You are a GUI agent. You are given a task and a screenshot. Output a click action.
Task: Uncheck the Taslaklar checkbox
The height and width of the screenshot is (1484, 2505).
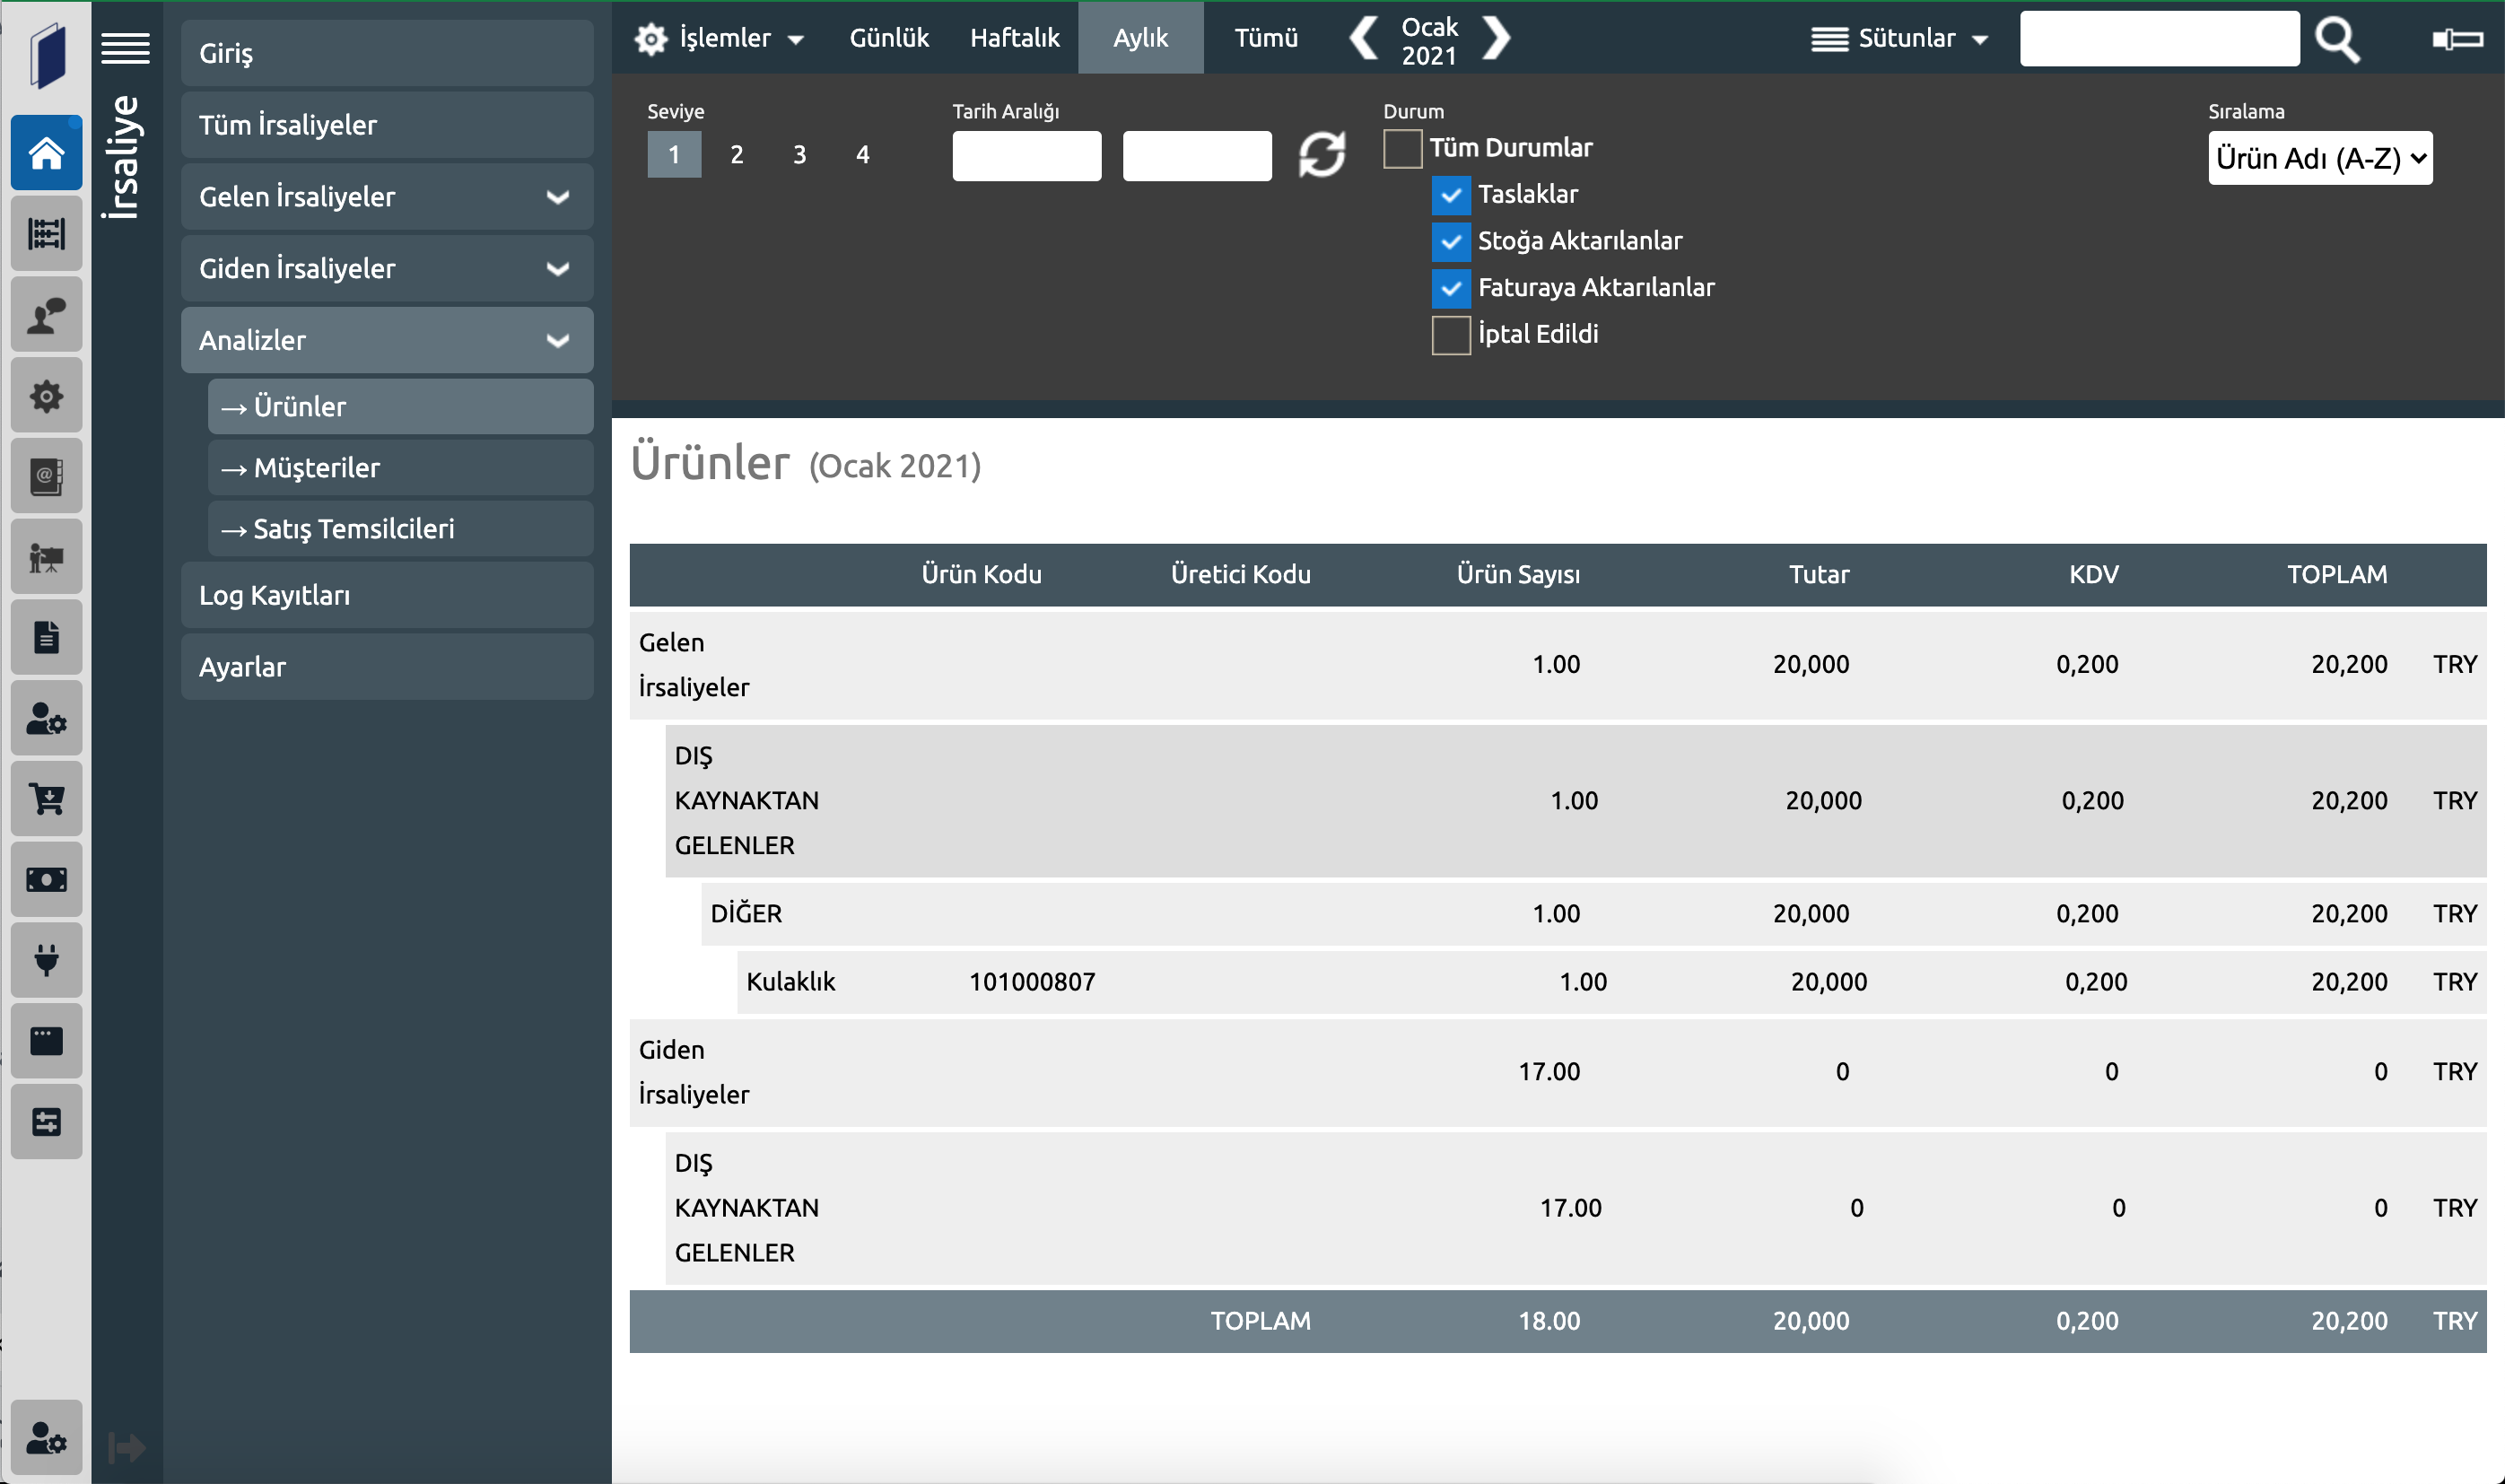tap(1451, 195)
